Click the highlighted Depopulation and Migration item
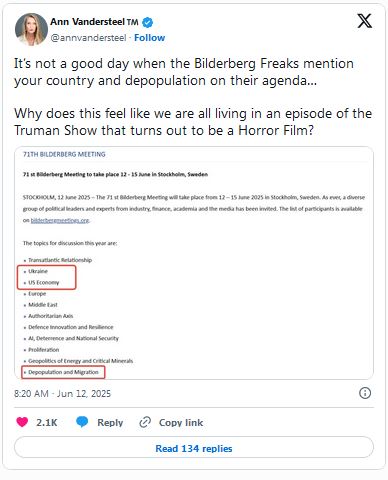 click(63, 372)
